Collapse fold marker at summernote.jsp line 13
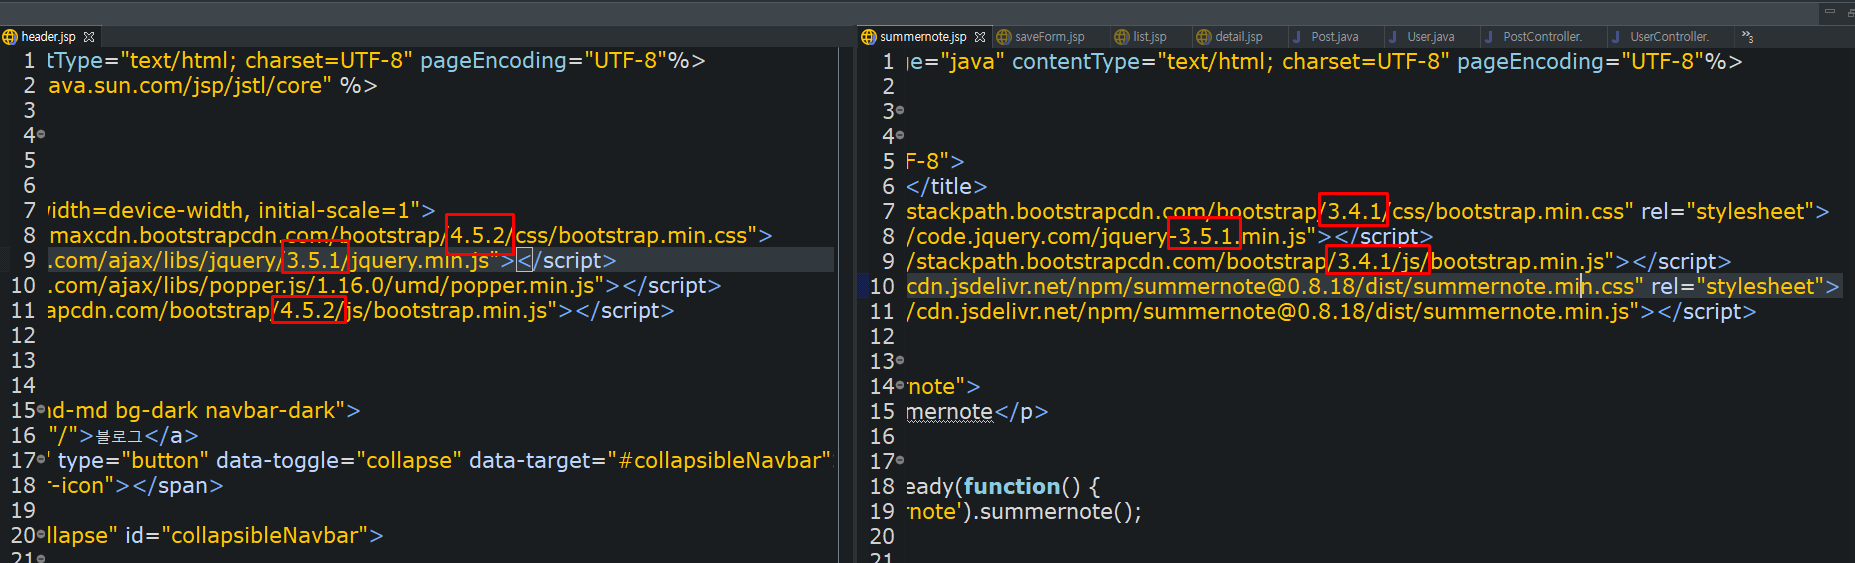Screen dimensions: 1855x563 [x=900, y=360]
